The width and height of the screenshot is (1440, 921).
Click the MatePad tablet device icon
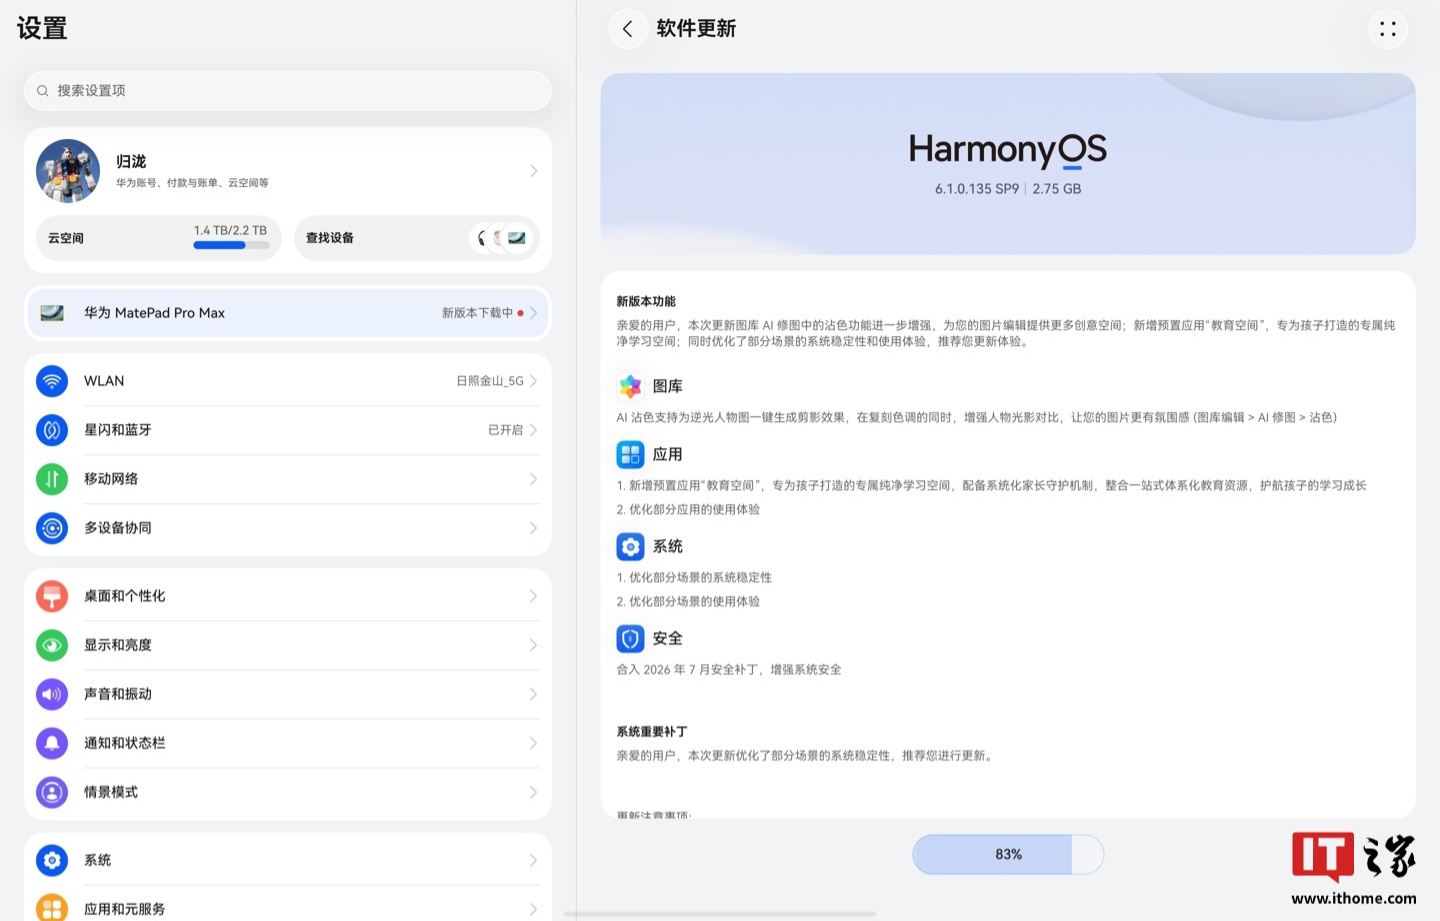click(x=52, y=313)
